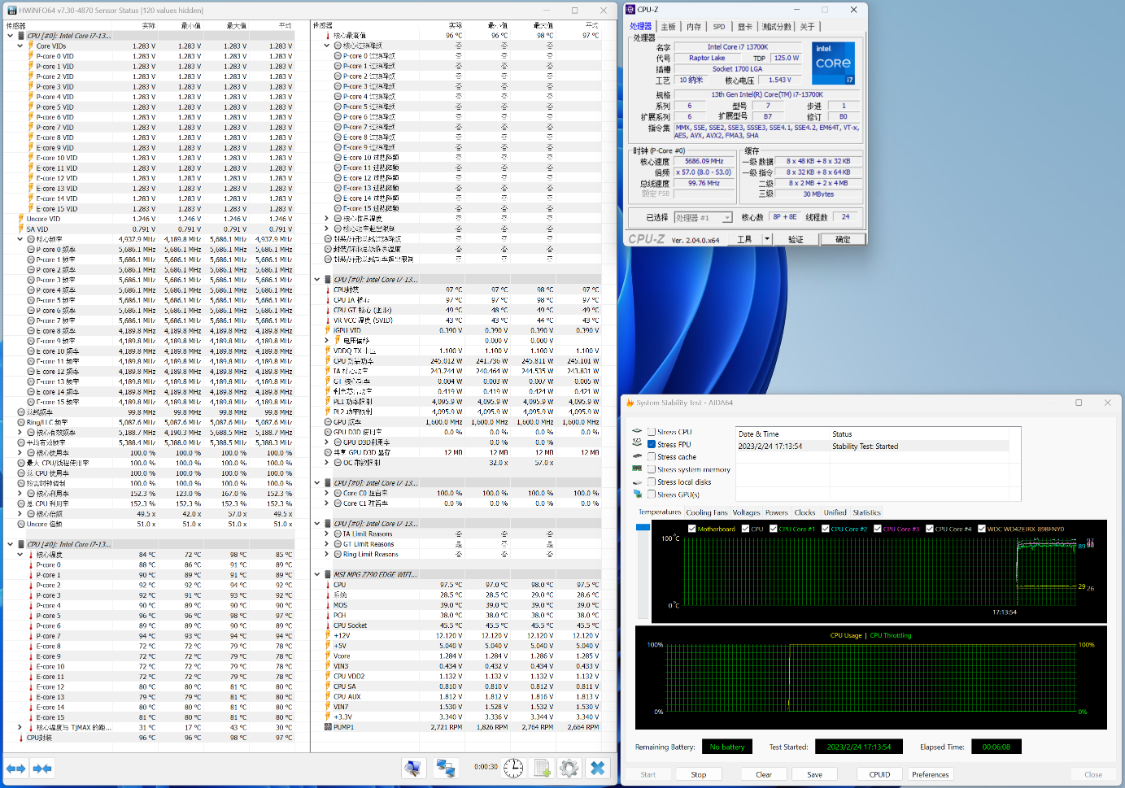This screenshot has width=1125, height=788.
Task: Click HWiNFO expand columns arrows icon
Action: pos(15,768)
